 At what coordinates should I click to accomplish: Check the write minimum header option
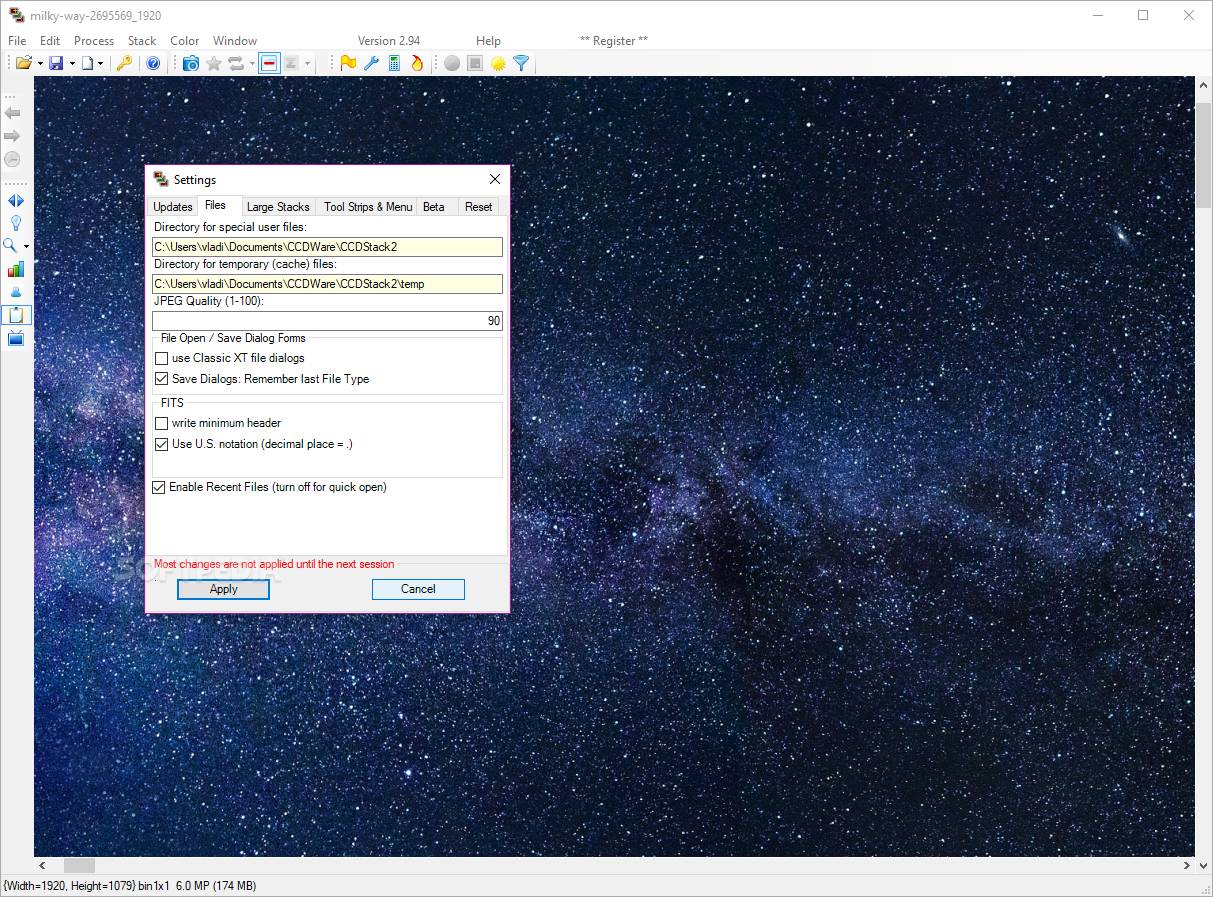(161, 423)
